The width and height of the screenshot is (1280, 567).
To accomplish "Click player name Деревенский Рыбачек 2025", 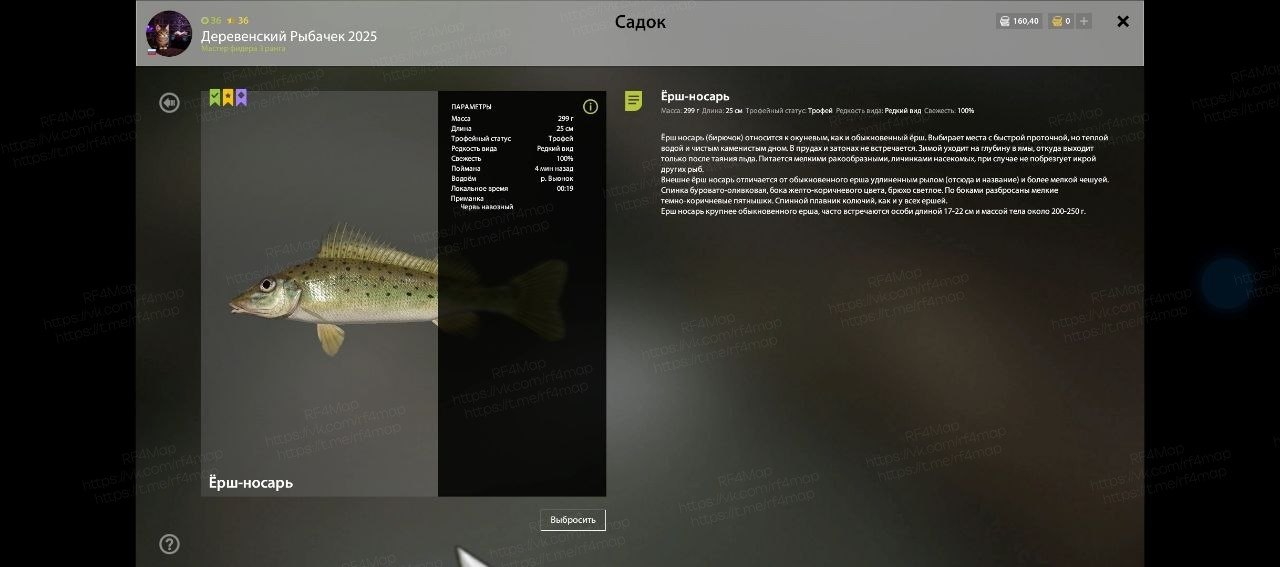I will click(x=289, y=36).
